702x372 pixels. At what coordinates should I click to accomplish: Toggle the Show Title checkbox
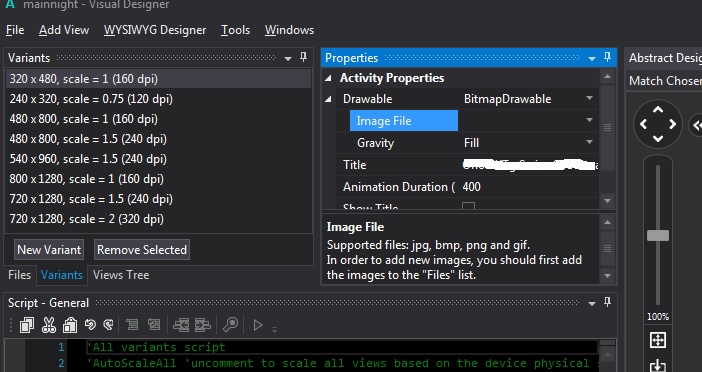tap(468, 207)
